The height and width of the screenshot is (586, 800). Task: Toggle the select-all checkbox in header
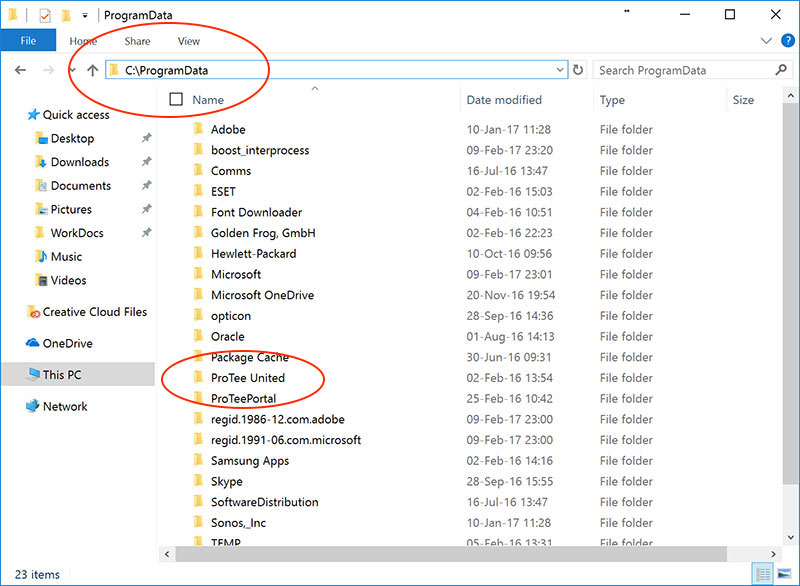[x=176, y=99]
